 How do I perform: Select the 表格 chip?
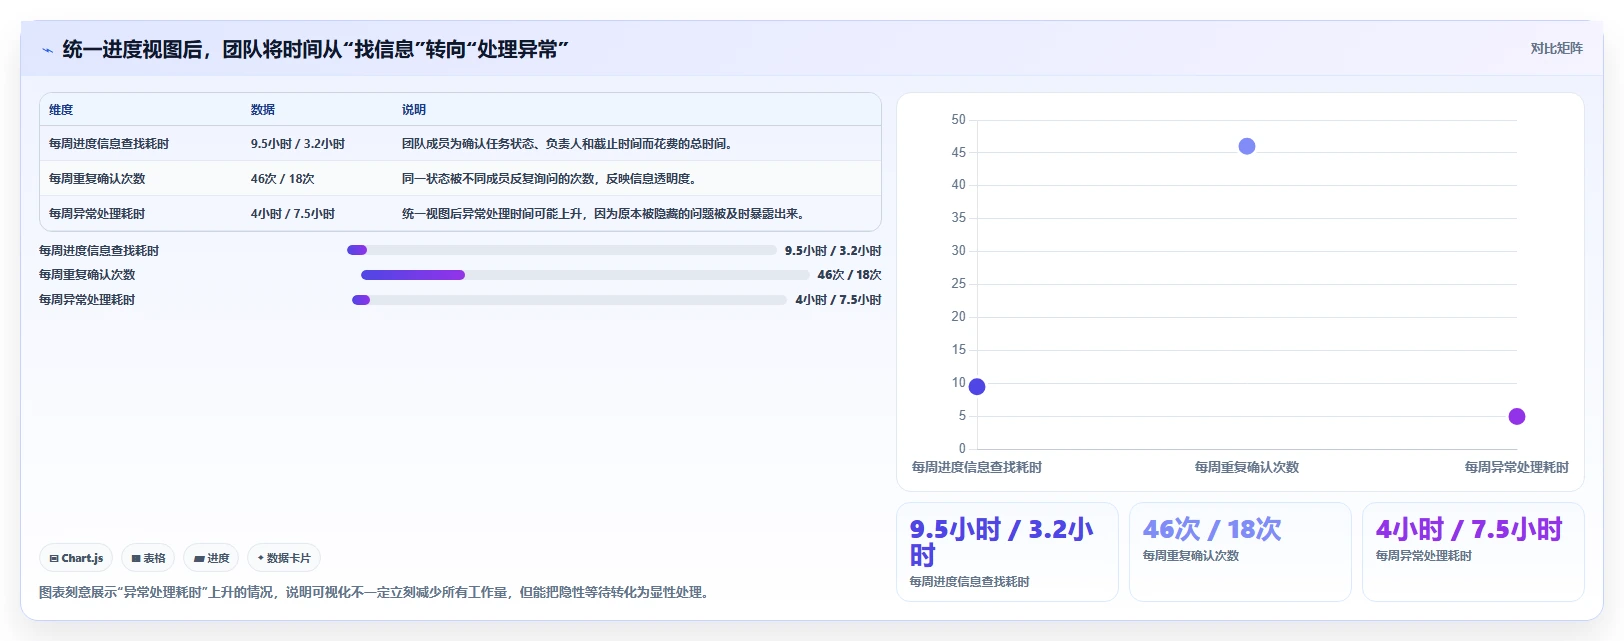click(148, 558)
